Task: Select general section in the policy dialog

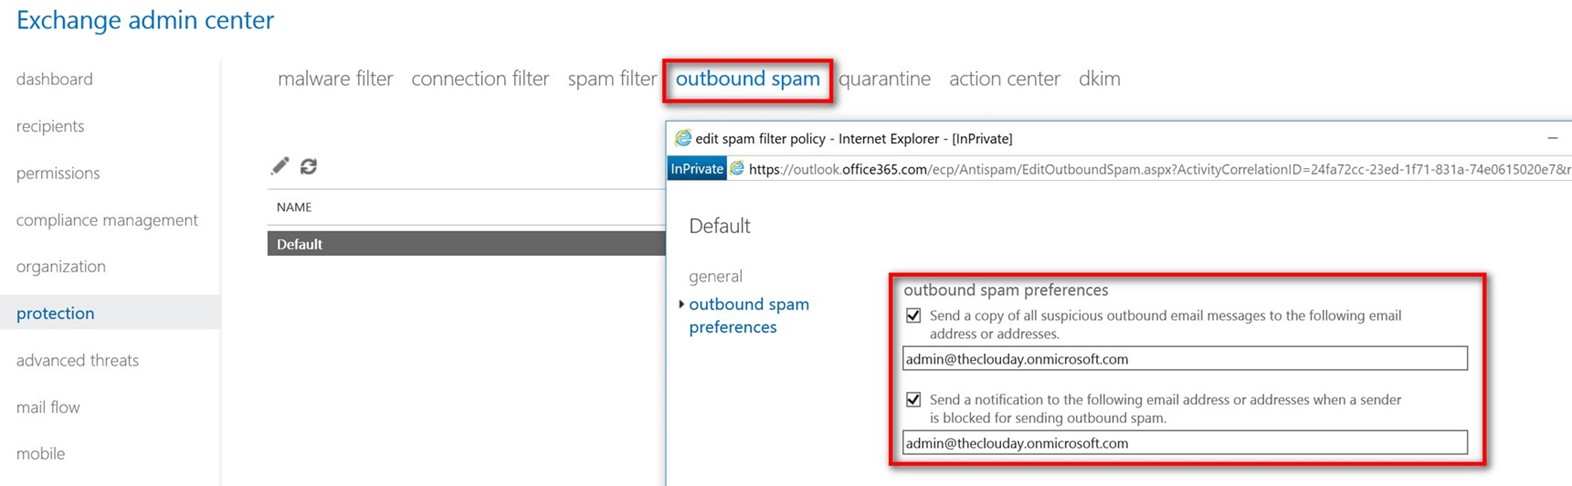Action: 715,276
